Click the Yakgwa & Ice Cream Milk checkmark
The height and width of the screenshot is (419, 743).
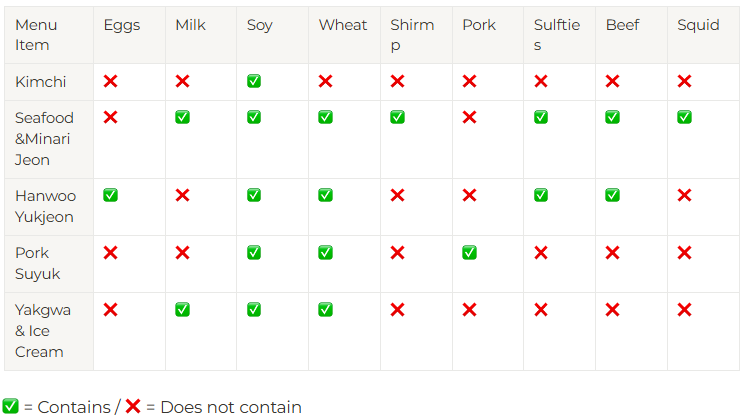(182, 309)
